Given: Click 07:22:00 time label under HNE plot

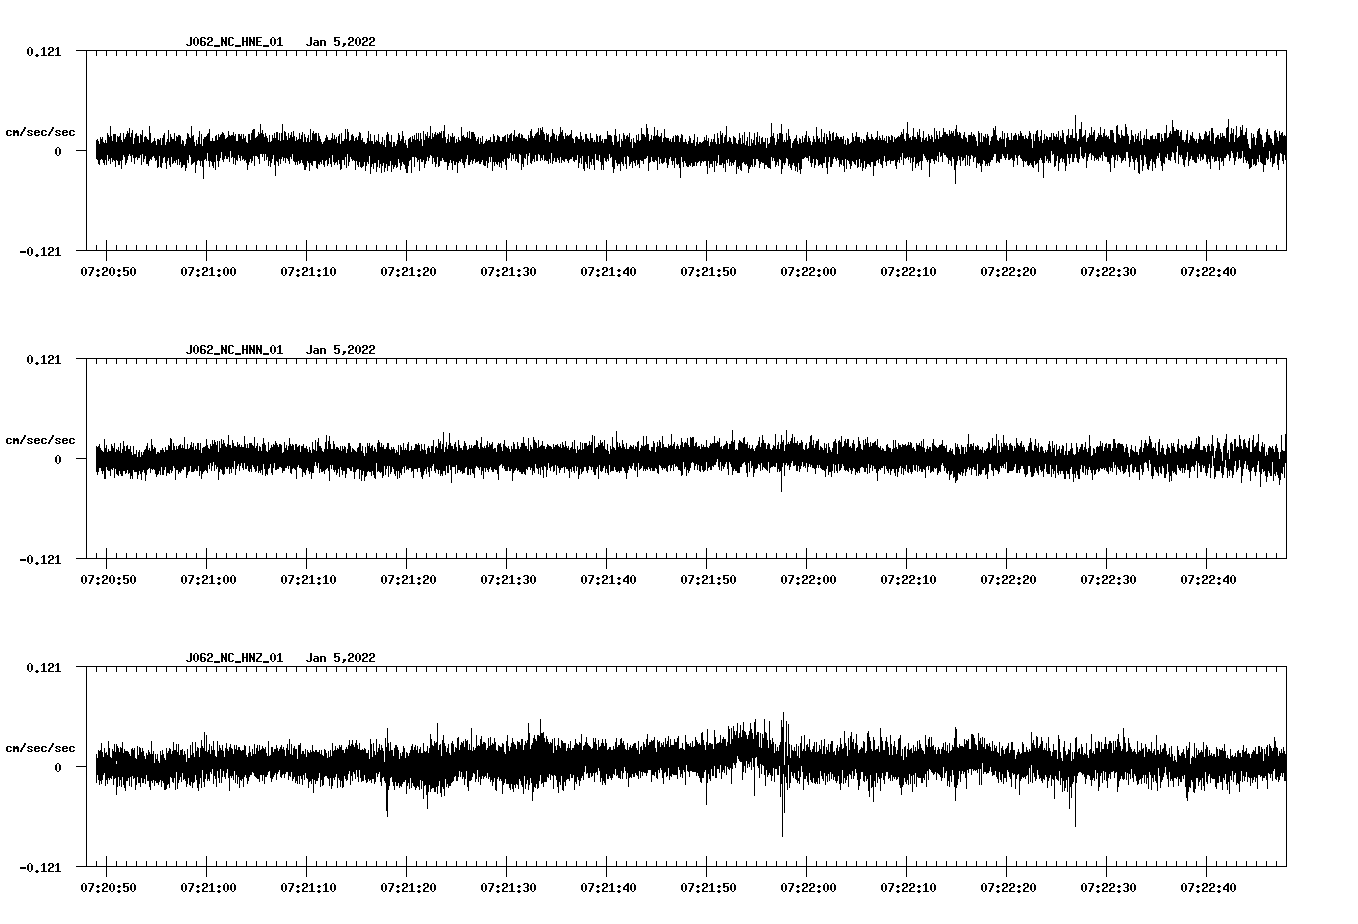Looking at the screenshot, I should [x=808, y=271].
